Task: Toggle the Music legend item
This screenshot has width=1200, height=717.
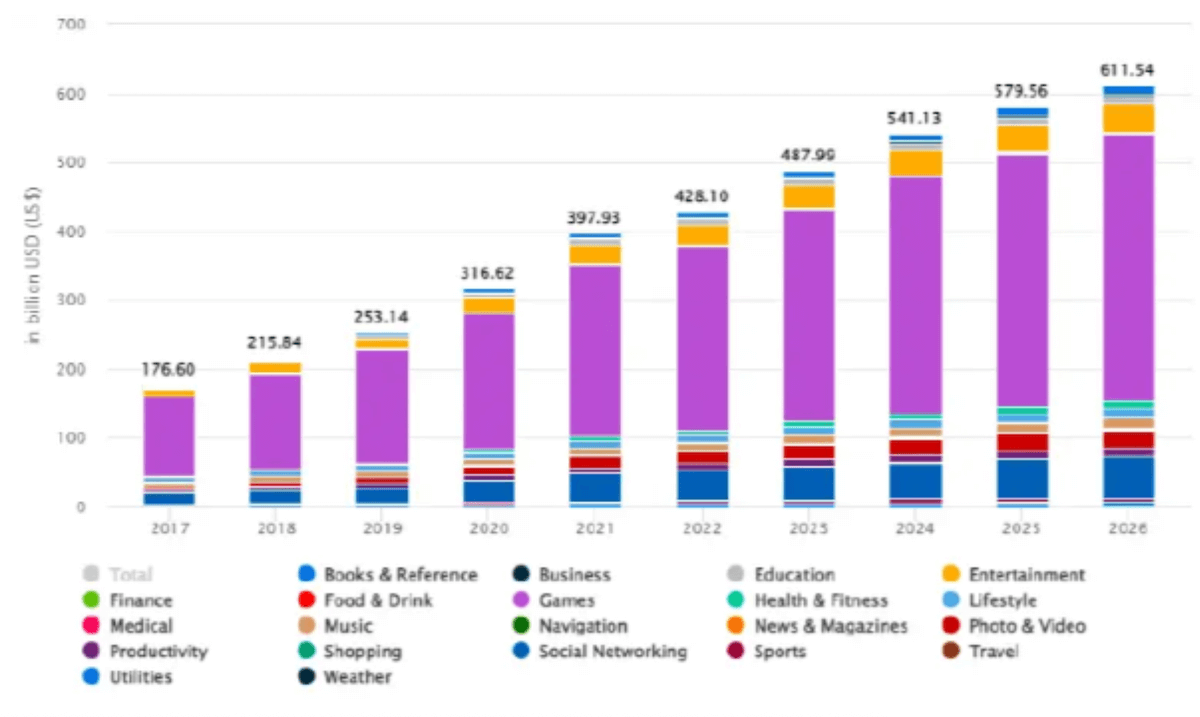Action: [x=347, y=627]
